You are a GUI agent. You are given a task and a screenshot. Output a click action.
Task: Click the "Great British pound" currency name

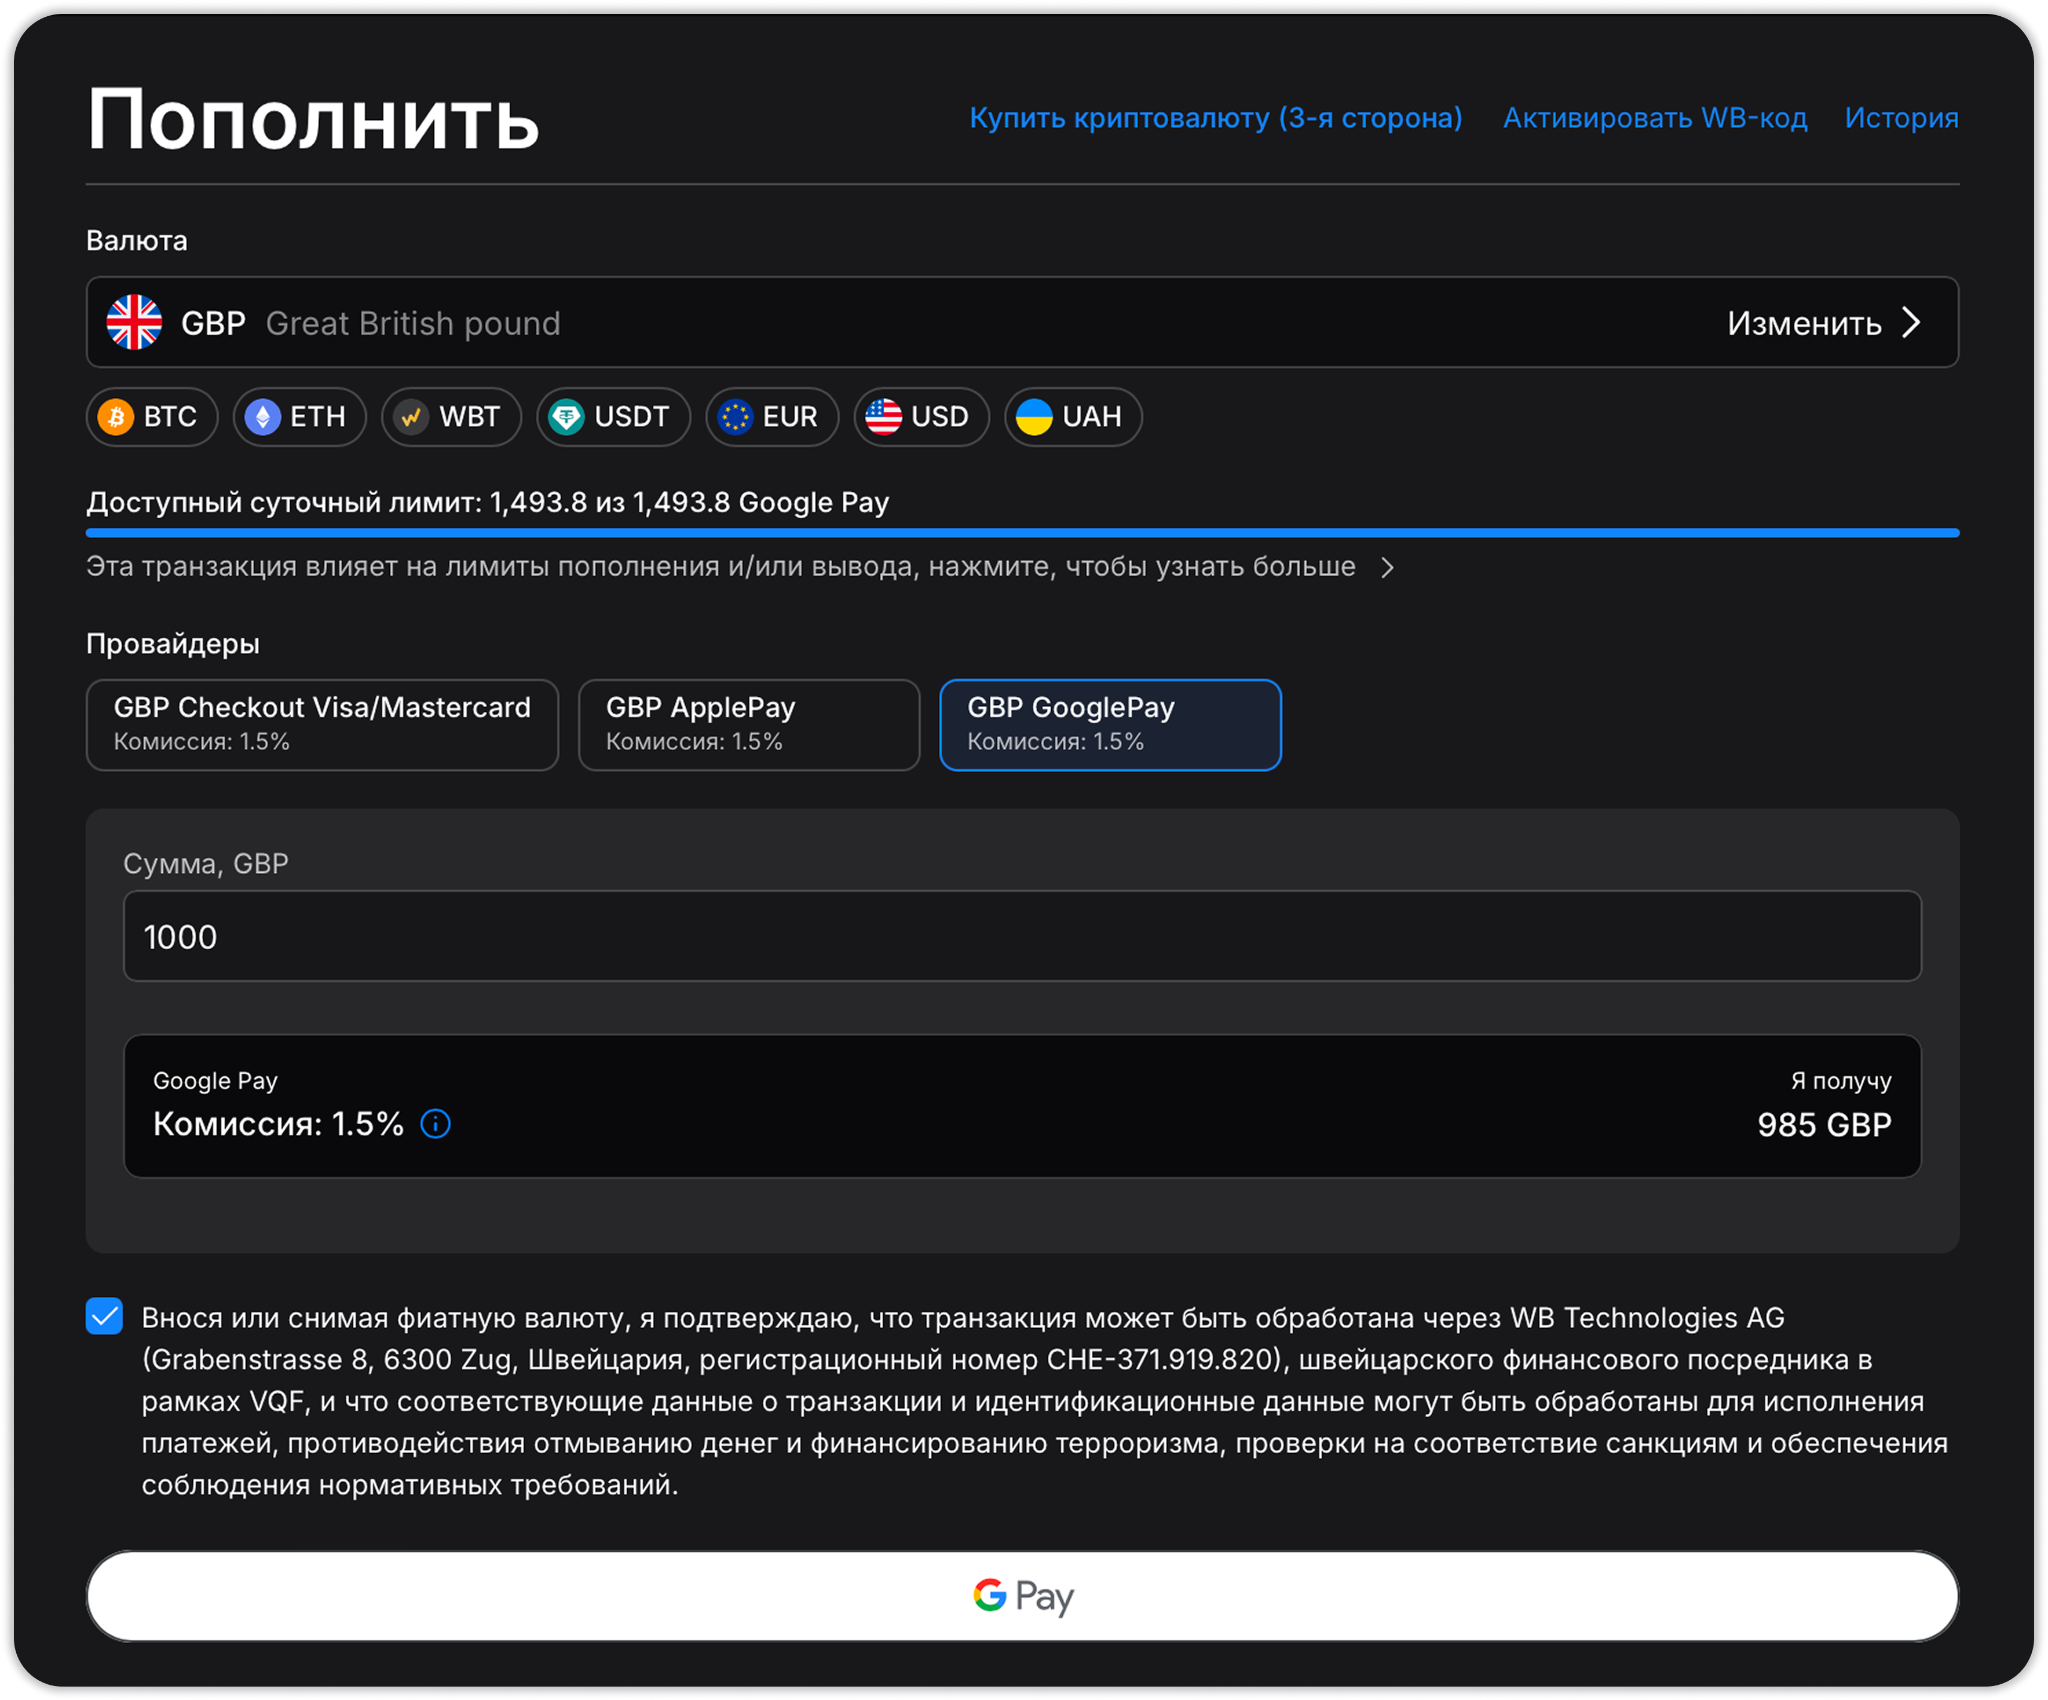413,323
